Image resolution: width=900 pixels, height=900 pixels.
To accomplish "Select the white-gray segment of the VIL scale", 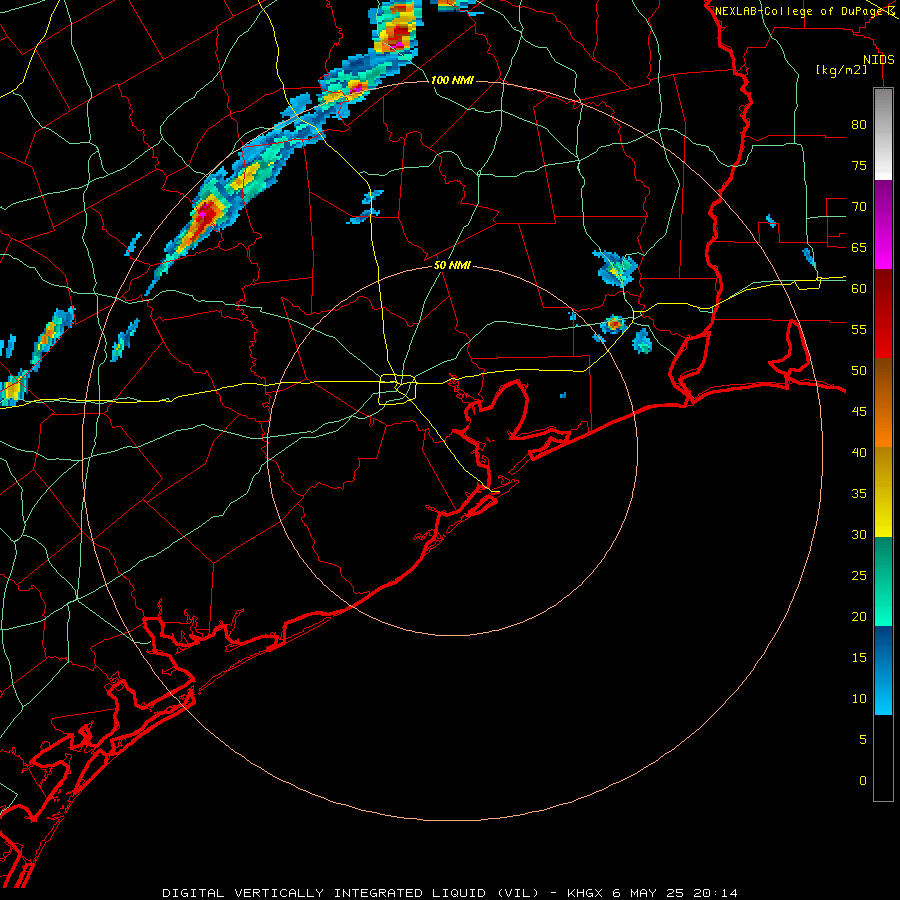I will (x=883, y=134).
